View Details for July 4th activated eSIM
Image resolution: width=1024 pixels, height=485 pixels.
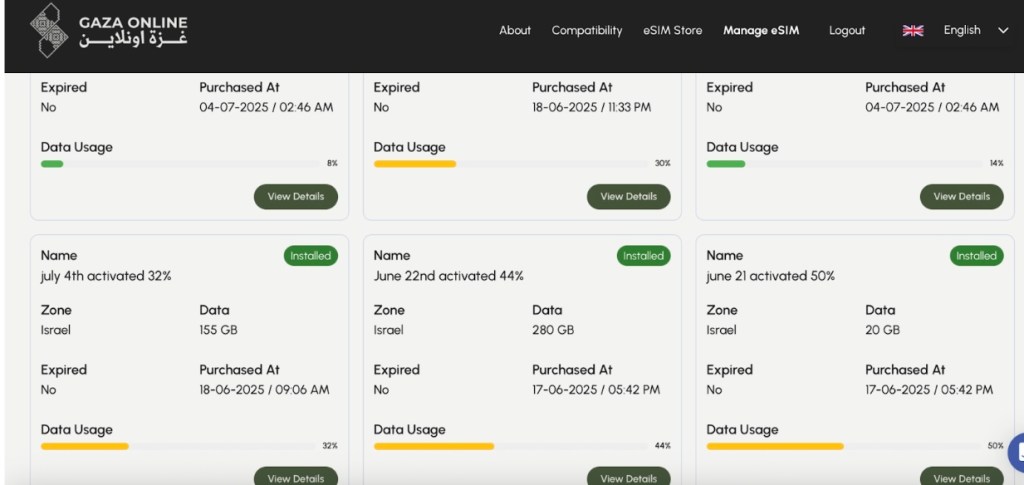pyautogui.click(x=295, y=477)
